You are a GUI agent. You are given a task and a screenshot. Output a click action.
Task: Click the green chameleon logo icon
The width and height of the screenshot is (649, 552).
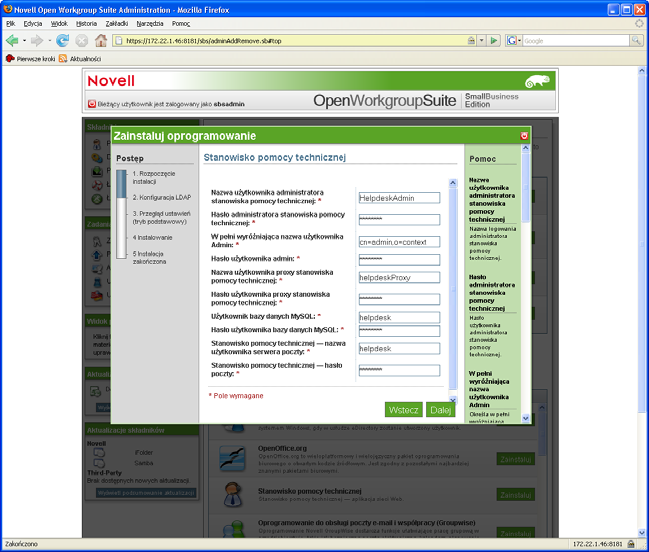point(537,81)
